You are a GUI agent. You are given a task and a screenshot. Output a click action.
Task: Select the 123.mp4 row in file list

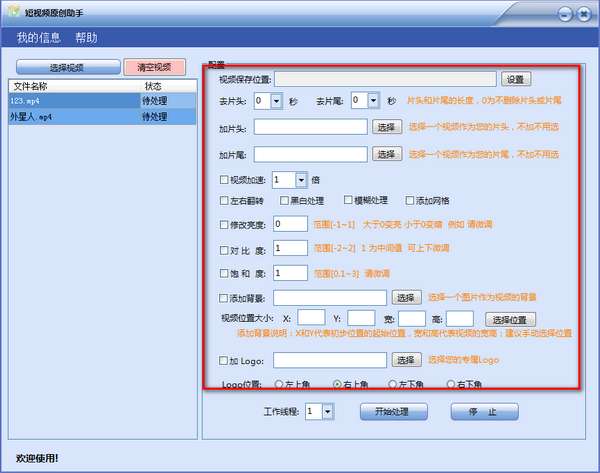pyautogui.click(x=102, y=101)
